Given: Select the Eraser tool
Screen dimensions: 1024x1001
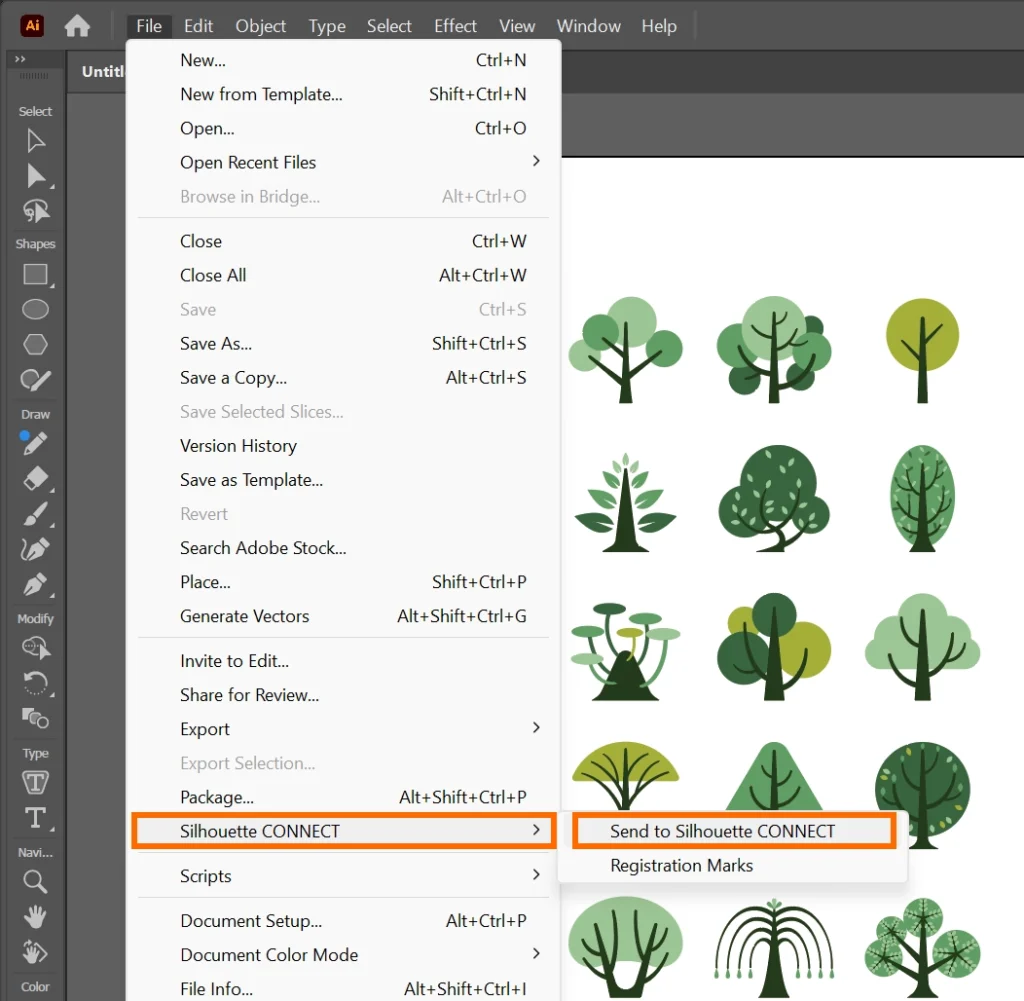Looking at the screenshot, I should tap(36, 479).
